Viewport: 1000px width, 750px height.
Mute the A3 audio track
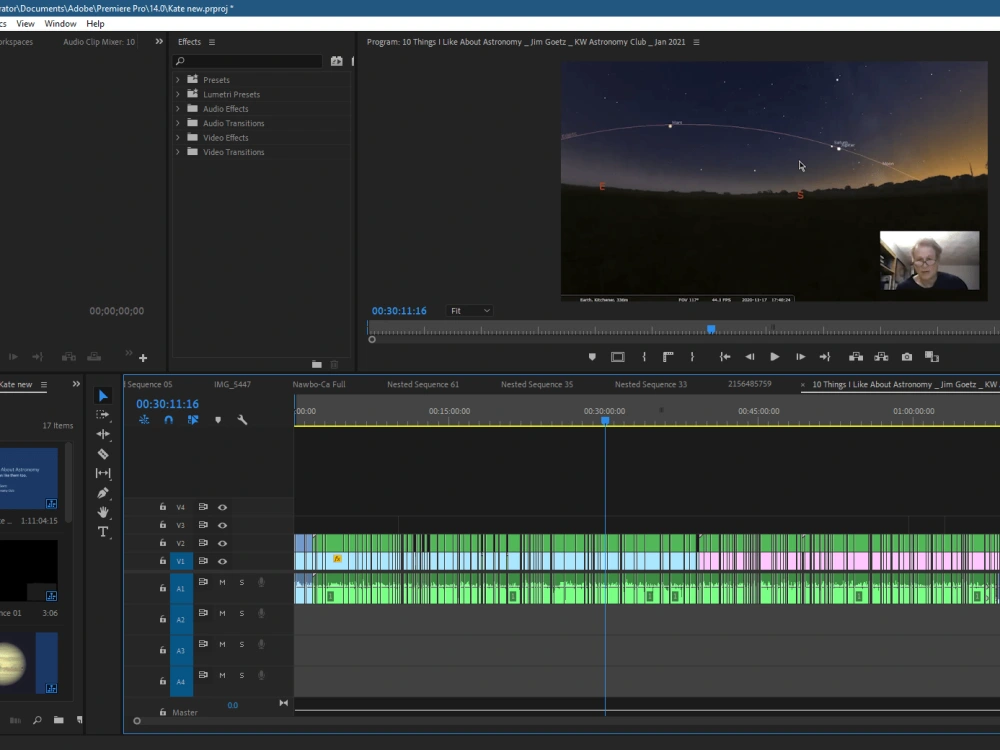point(223,644)
